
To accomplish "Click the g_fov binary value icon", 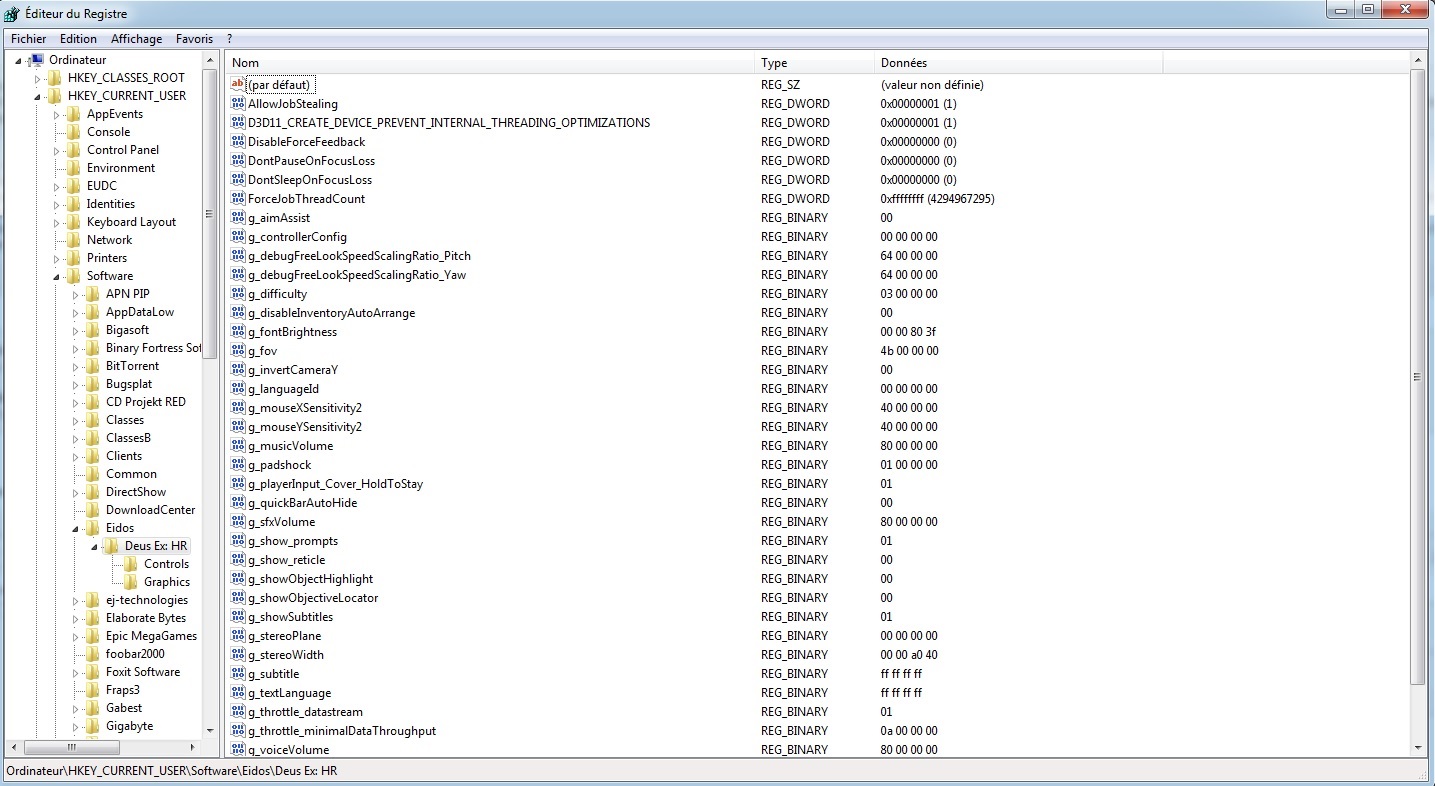I will point(238,350).
